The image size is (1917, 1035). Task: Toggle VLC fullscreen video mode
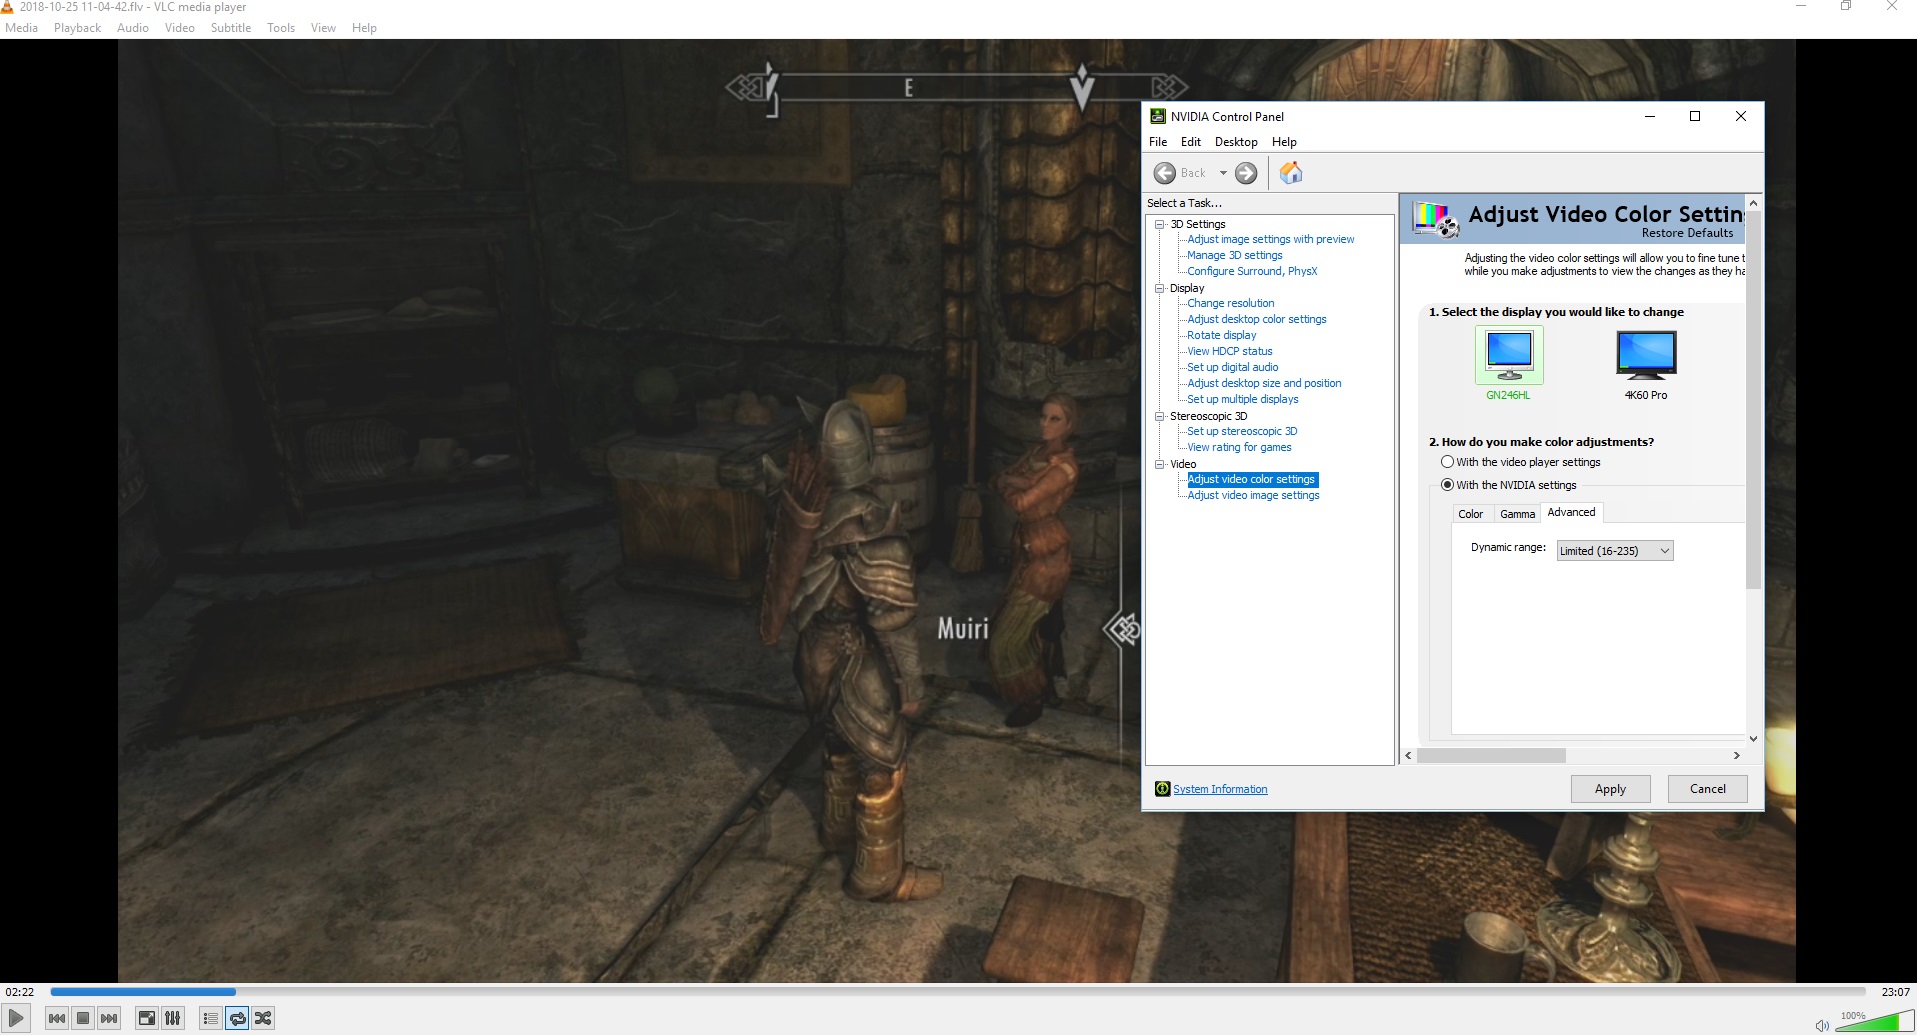[147, 1018]
